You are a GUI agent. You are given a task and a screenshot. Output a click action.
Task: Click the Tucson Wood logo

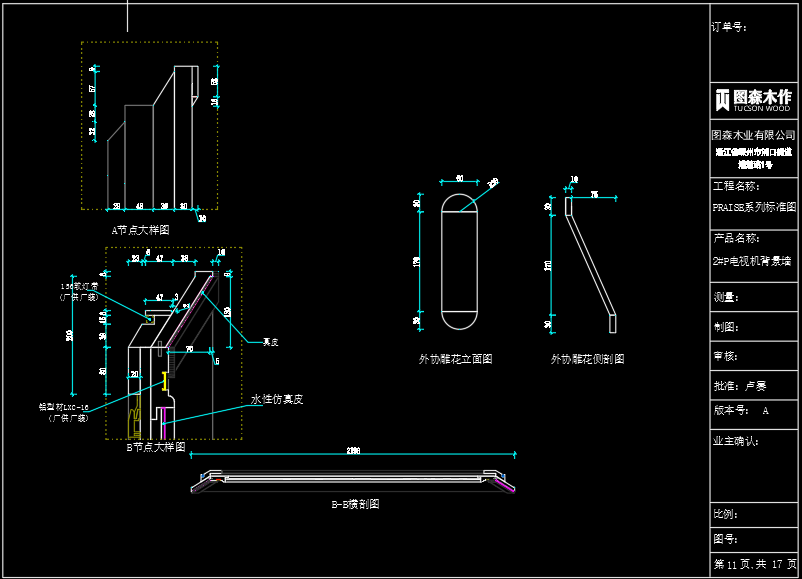[x=753, y=100]
